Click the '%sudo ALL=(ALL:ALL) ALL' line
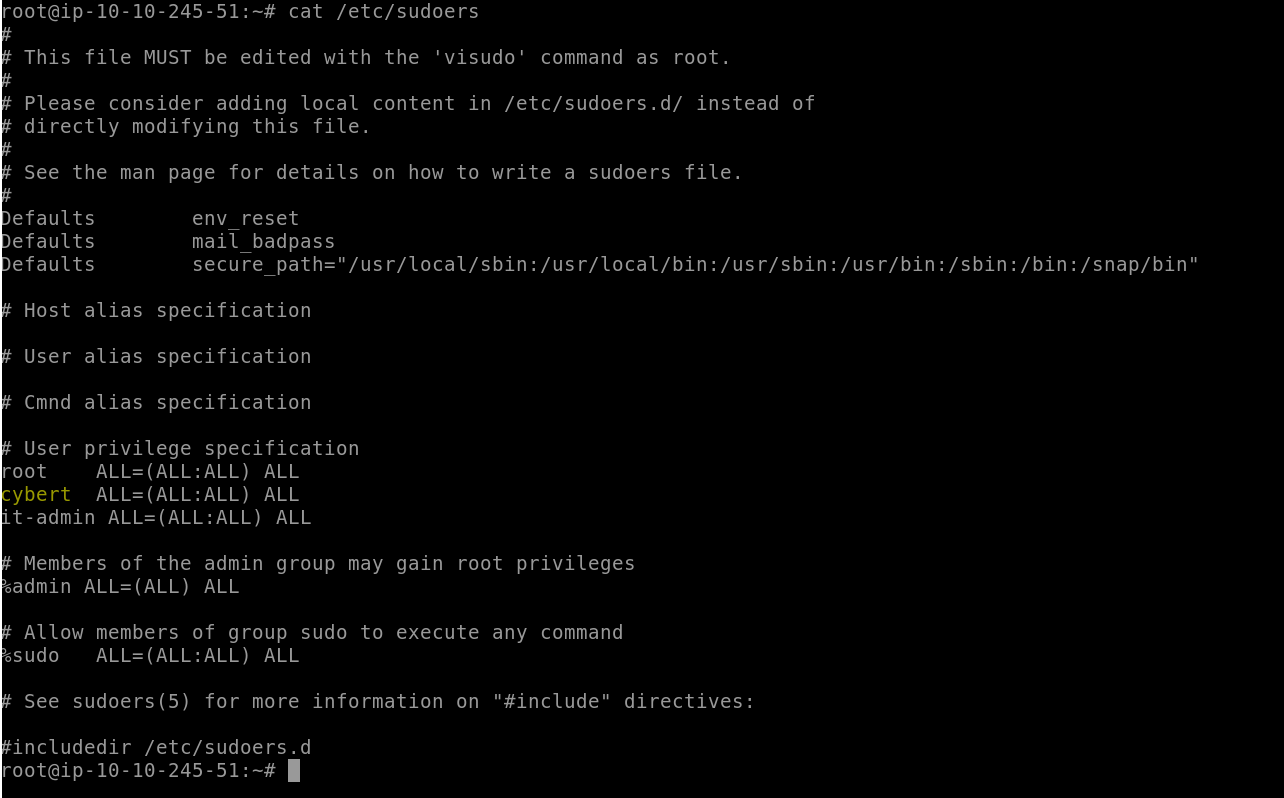 150,655
